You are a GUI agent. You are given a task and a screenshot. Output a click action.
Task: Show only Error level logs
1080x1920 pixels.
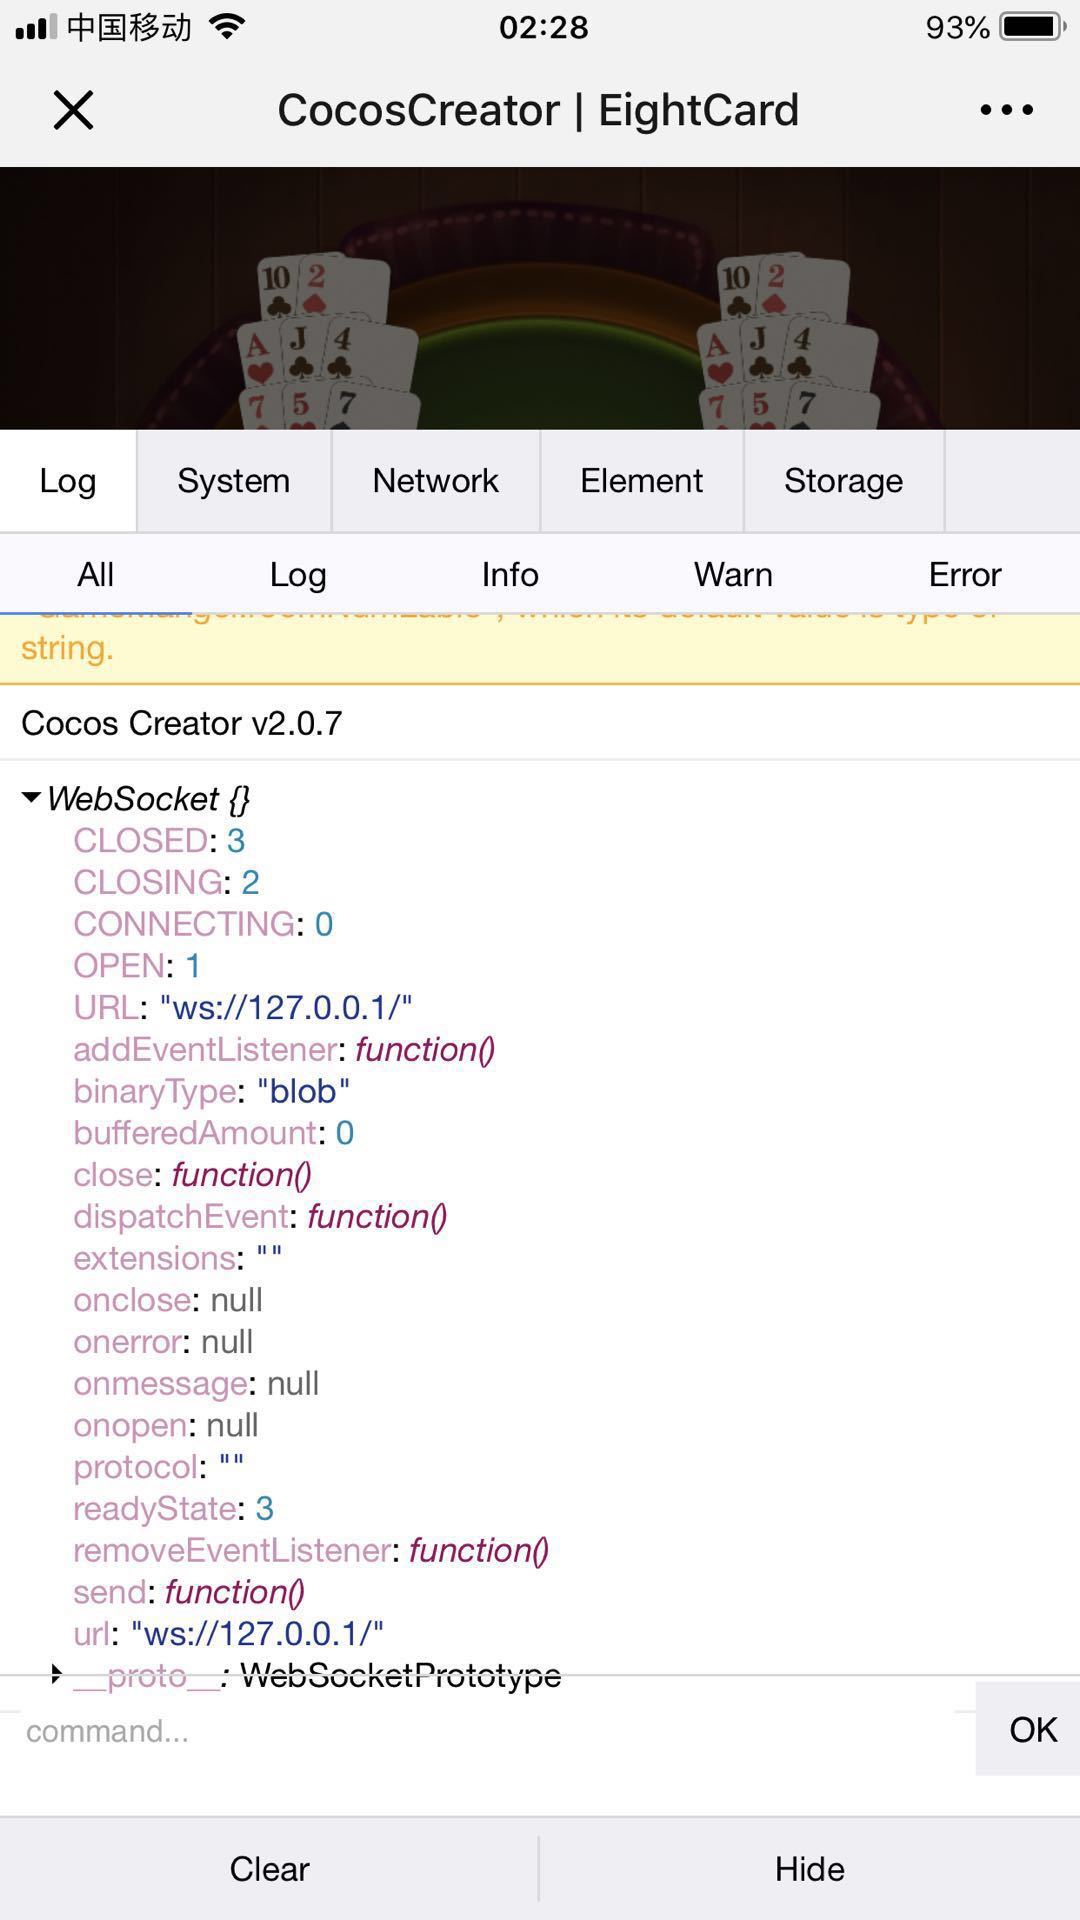(964, 575)
